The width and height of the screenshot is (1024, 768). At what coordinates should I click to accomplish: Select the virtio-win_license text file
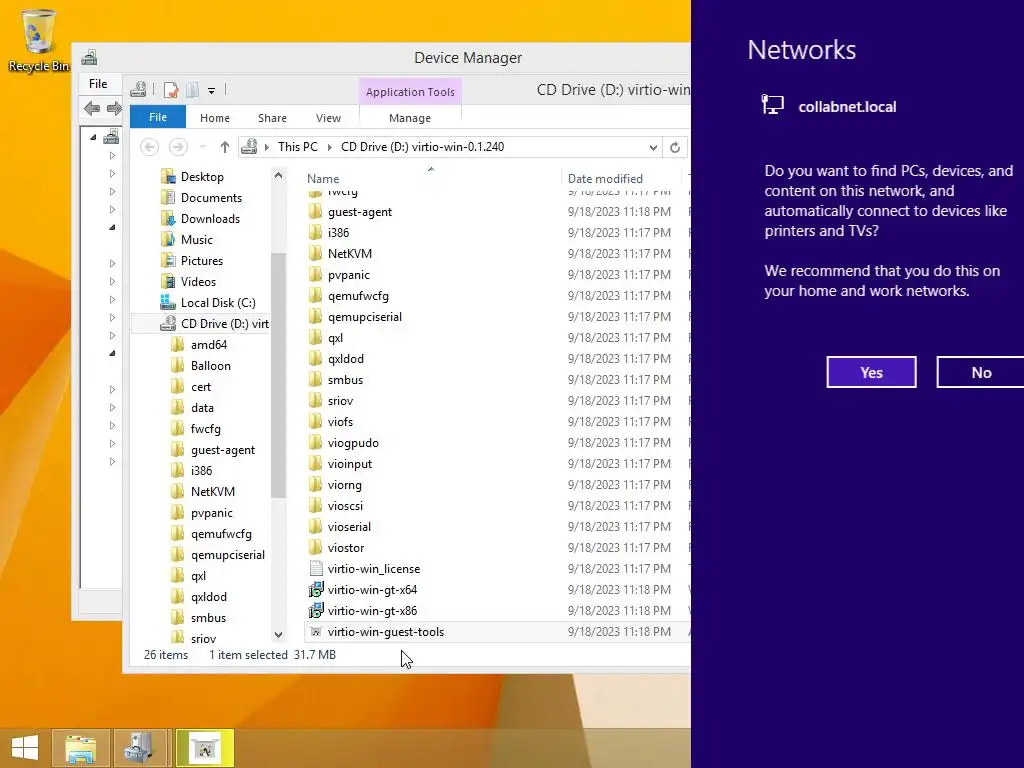tap(374, 569)
